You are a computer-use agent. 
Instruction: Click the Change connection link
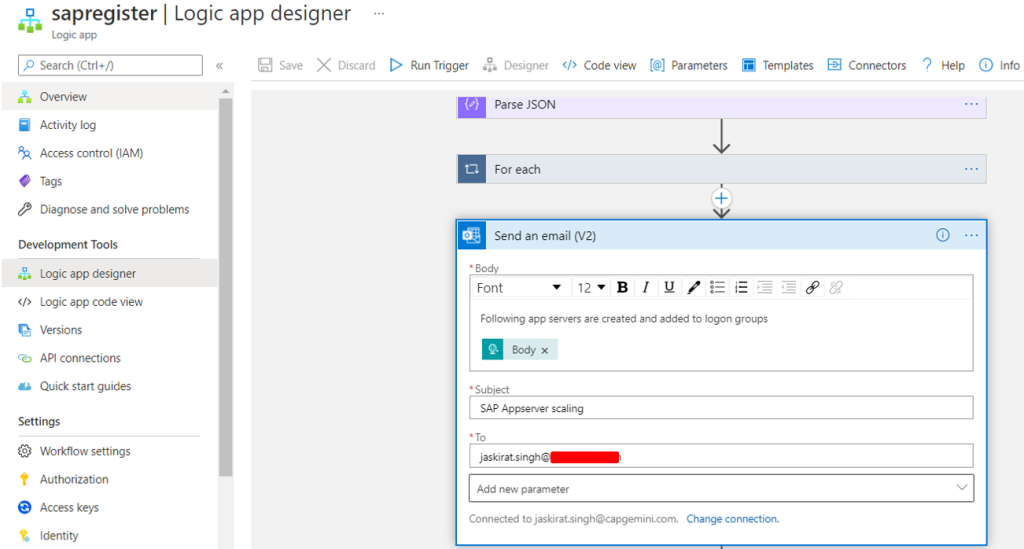(732, 519)
